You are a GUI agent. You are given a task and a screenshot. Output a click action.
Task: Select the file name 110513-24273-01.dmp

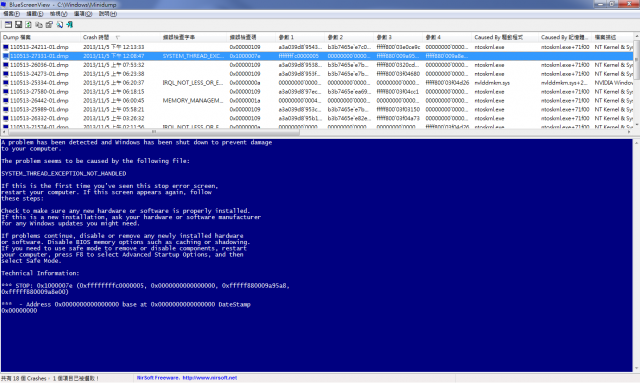[x=39, y=74]
